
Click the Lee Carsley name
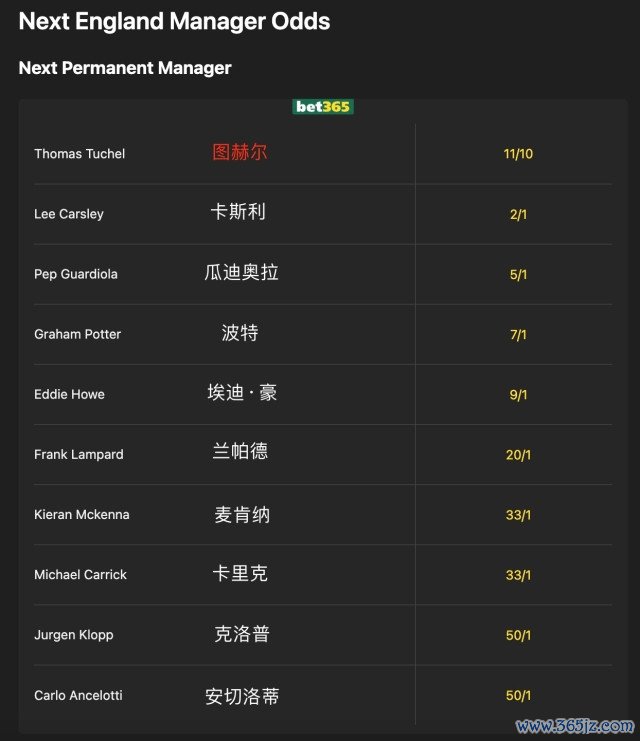pos(69,214)
